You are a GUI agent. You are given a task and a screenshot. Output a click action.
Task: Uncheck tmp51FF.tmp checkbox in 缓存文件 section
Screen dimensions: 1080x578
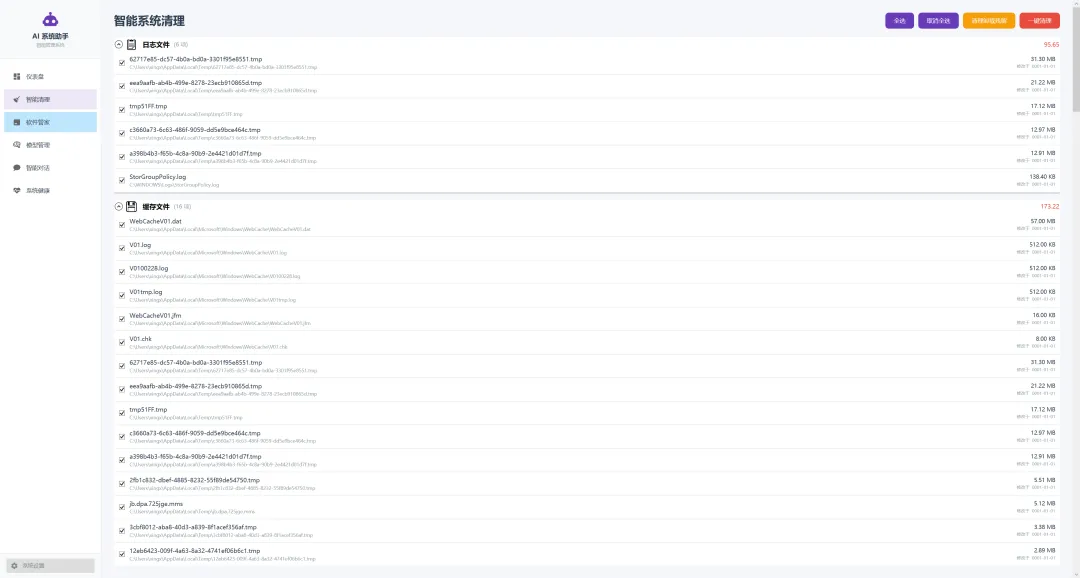tap(122, 413)
